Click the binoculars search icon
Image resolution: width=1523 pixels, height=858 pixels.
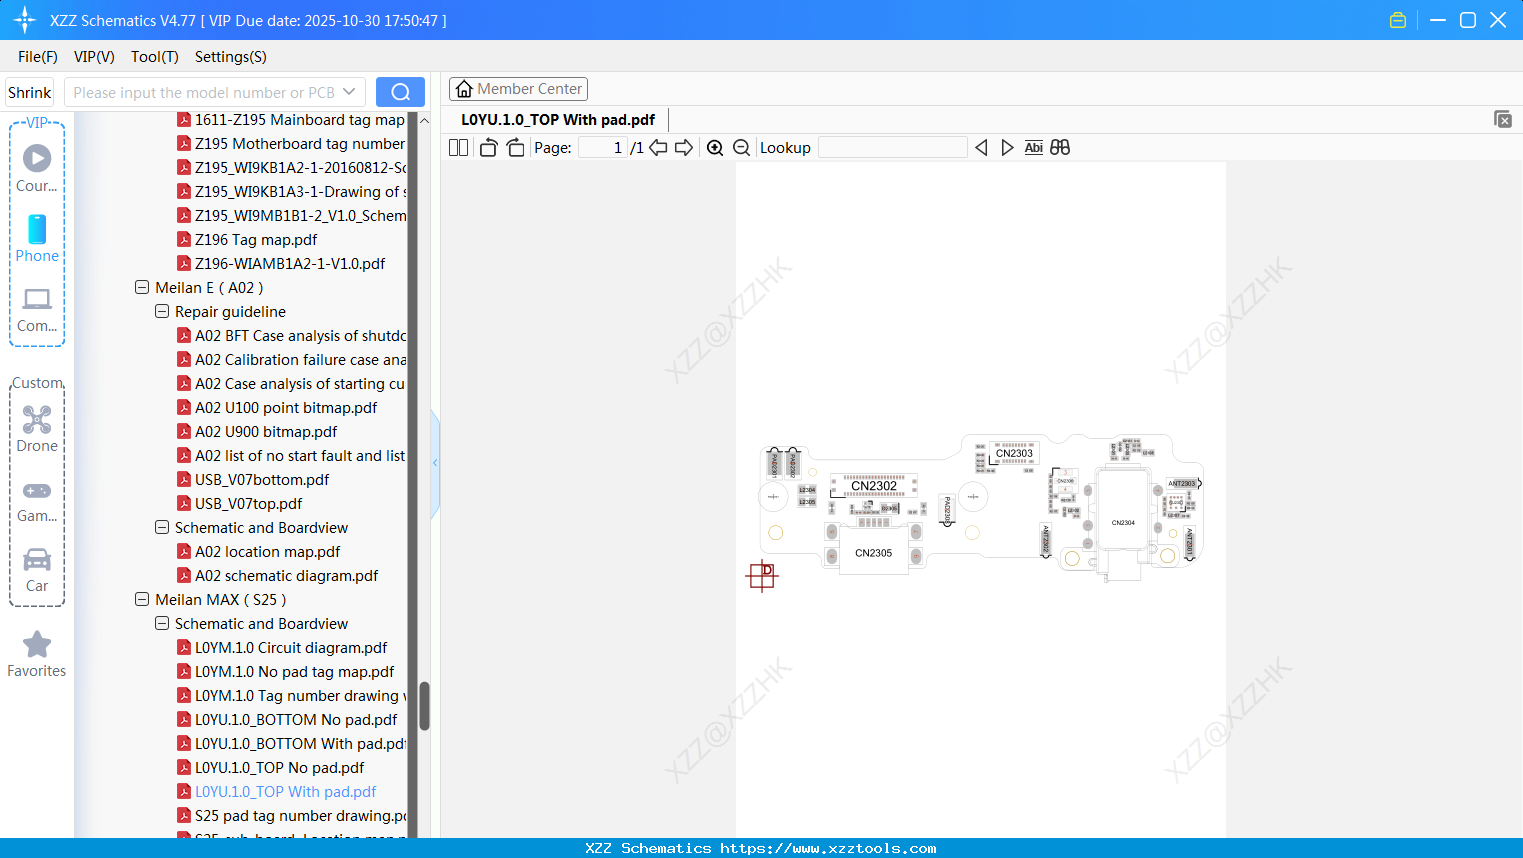pyautogui.click(x=1060, y=148)
